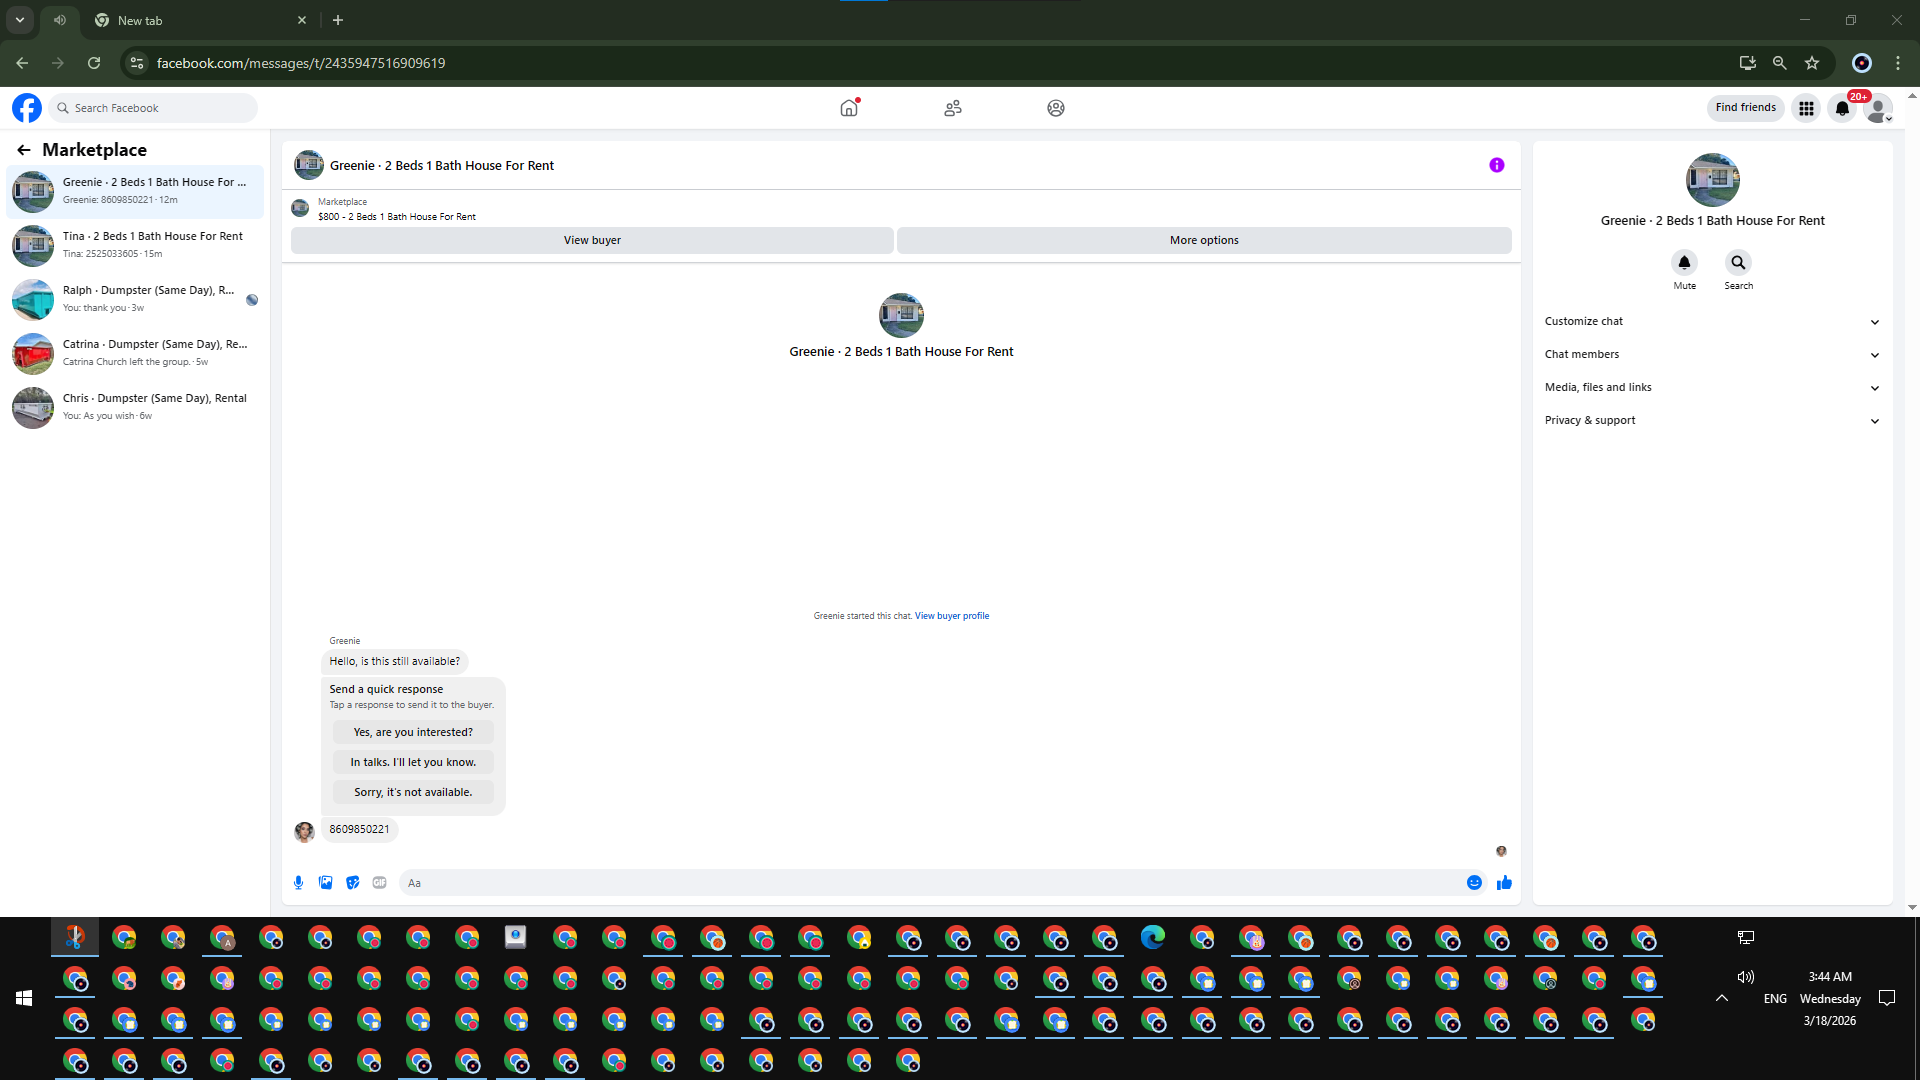The height and width of the screenshot is (1080, 1920).
Task: Expand the Customize chat section
Action: tap(1713, 322)
